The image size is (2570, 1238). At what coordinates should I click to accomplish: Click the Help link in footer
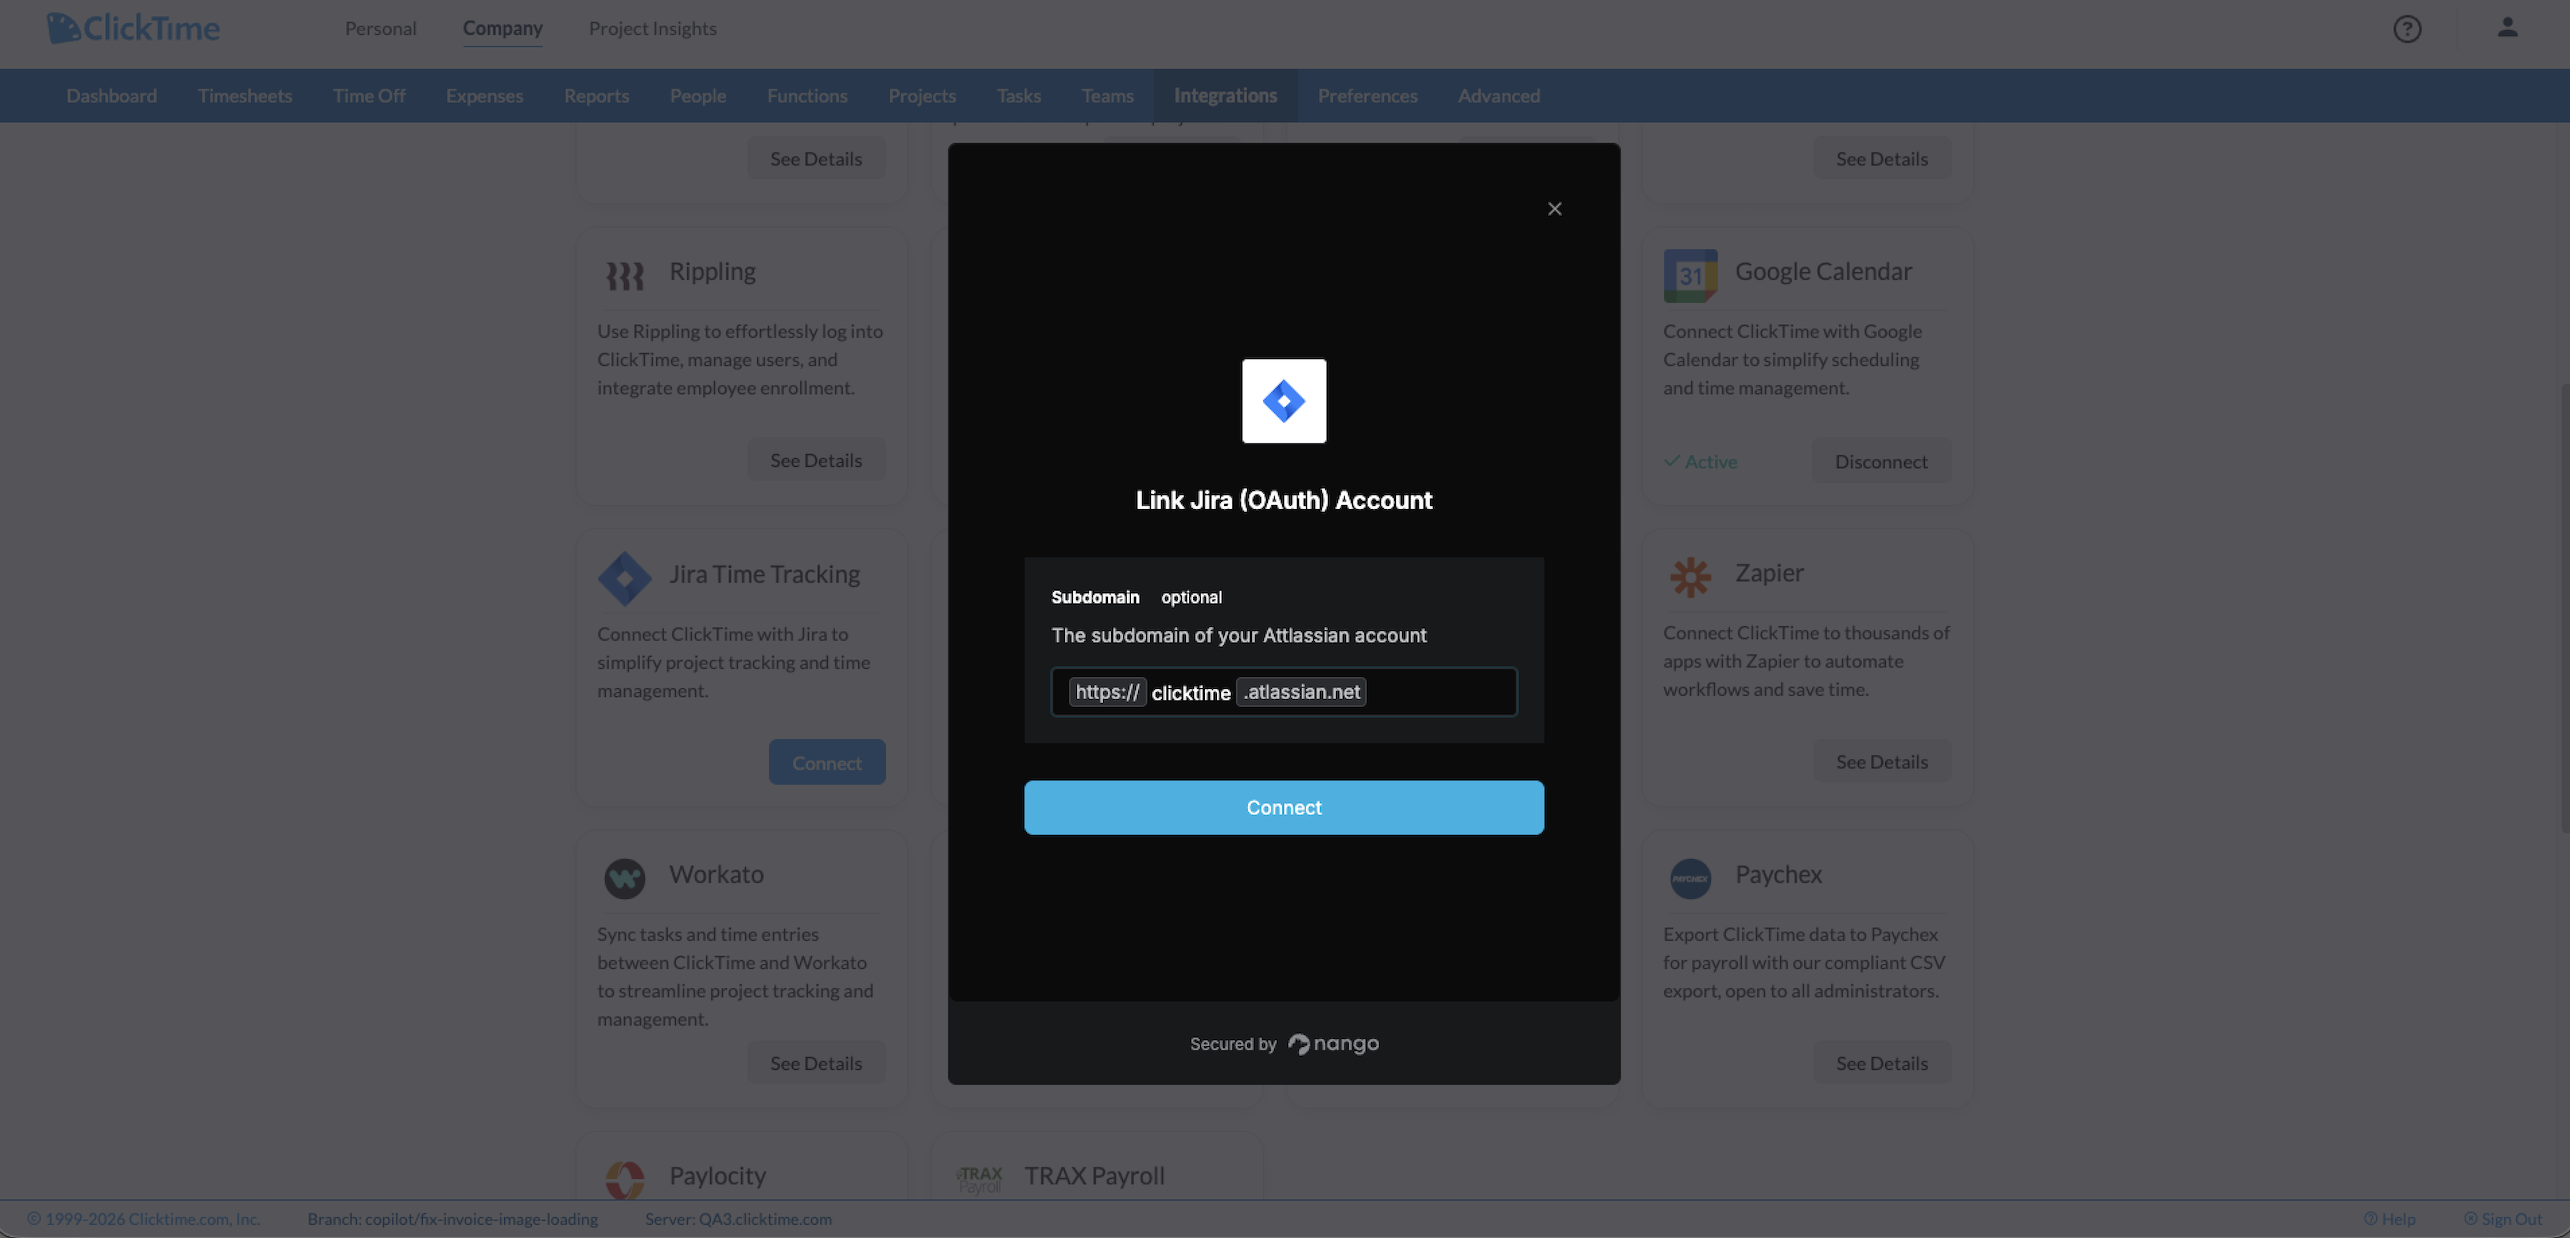(x=2389, y=1219)
